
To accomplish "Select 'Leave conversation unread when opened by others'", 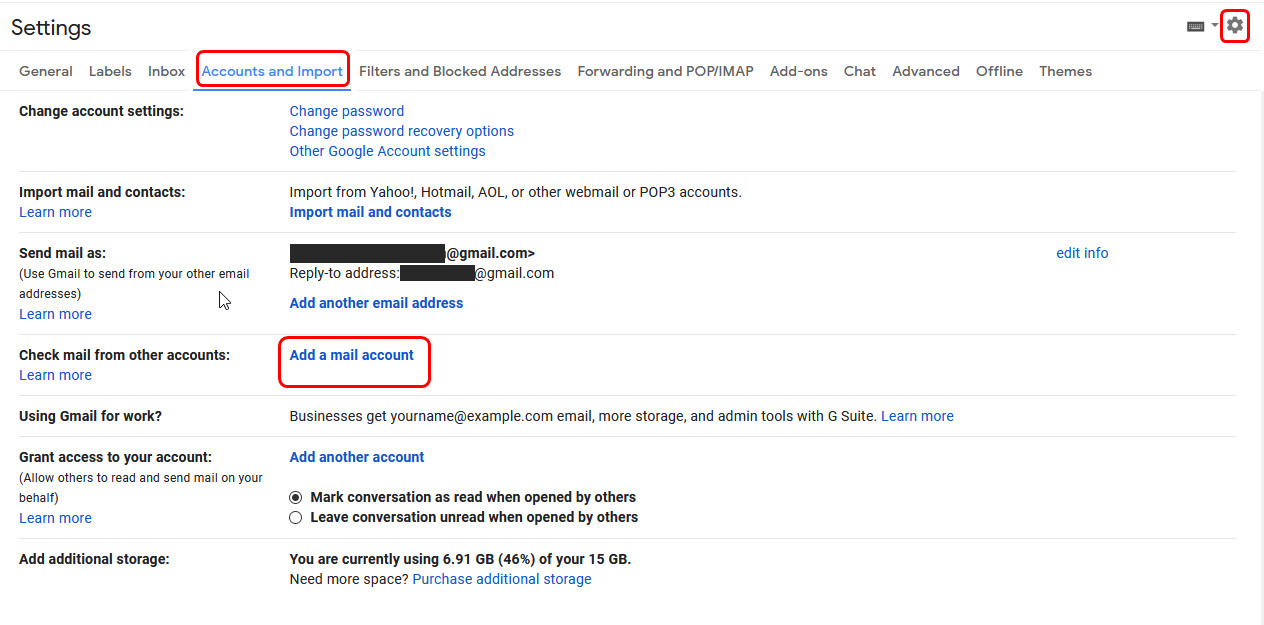I will (x=296, y=517).
